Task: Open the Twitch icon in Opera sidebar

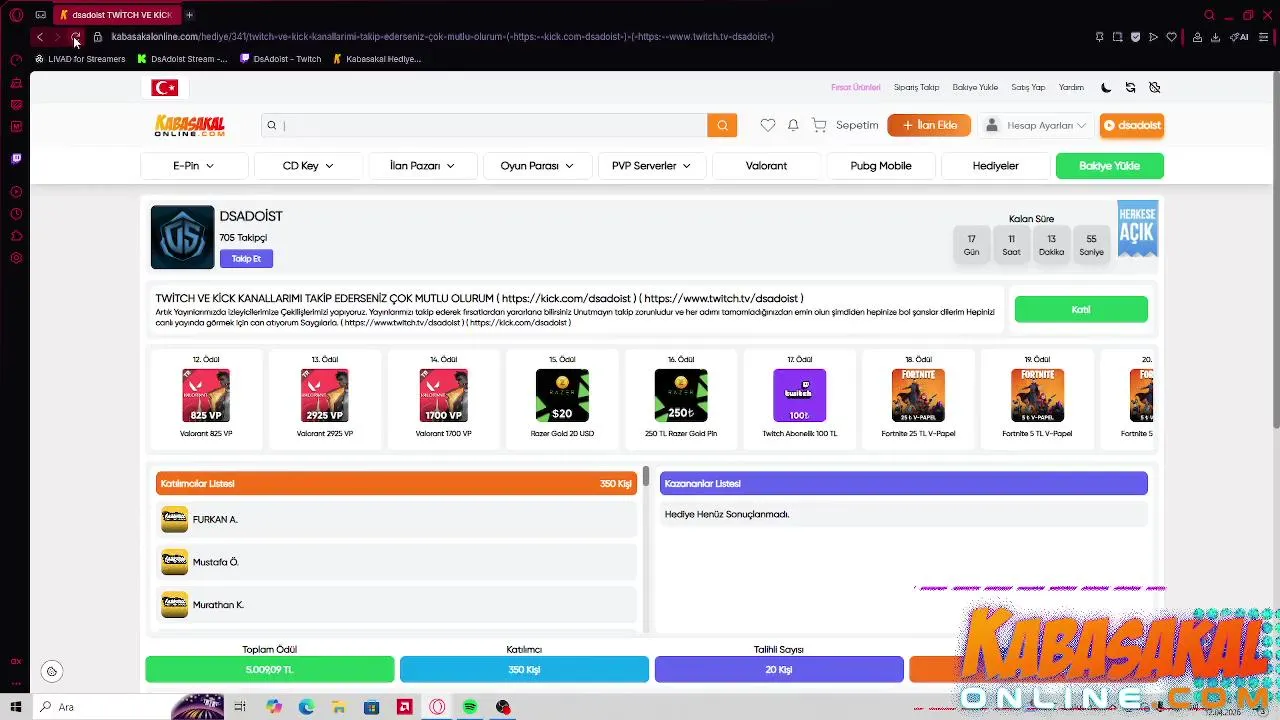Action: (x=16, y=158)
